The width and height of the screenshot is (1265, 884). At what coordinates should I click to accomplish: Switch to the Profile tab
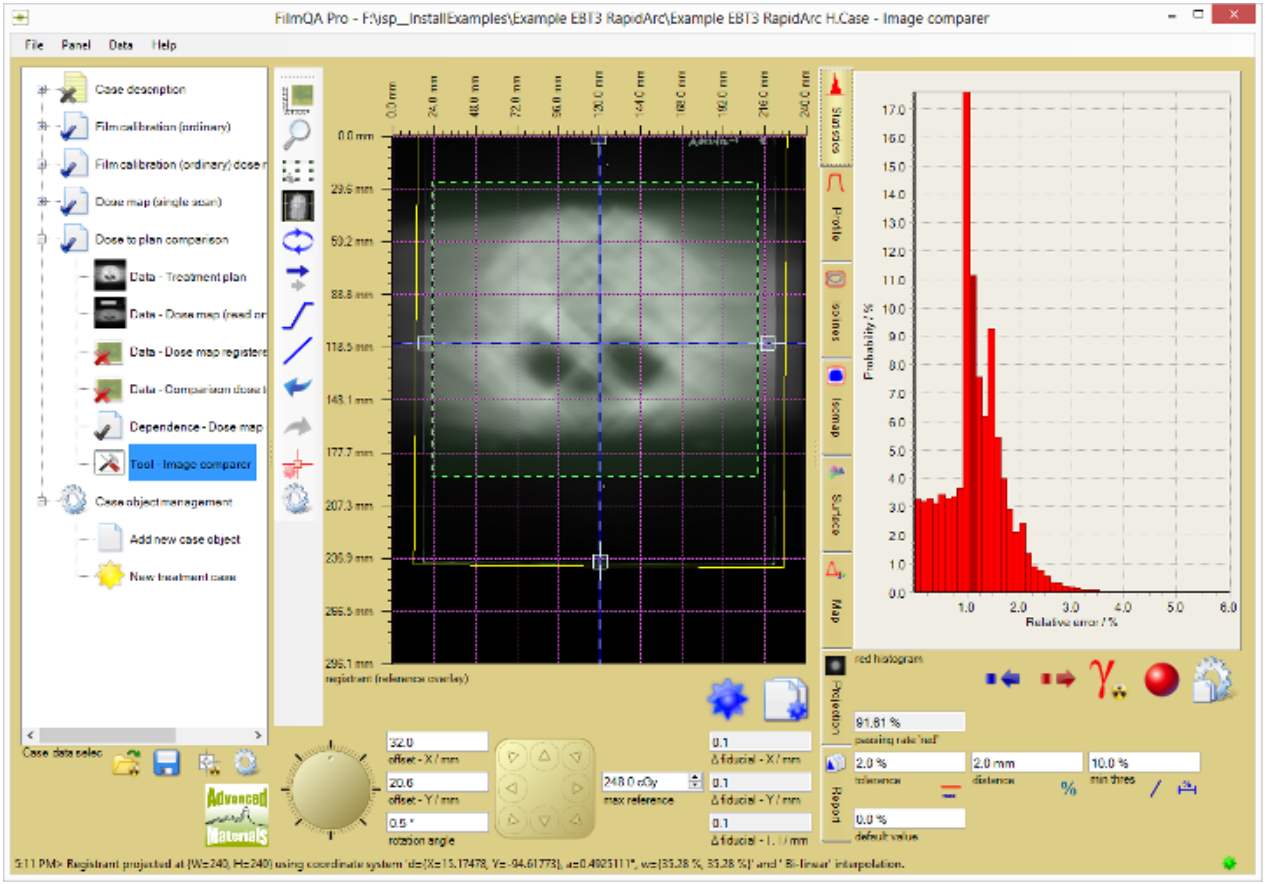(835, 214)
